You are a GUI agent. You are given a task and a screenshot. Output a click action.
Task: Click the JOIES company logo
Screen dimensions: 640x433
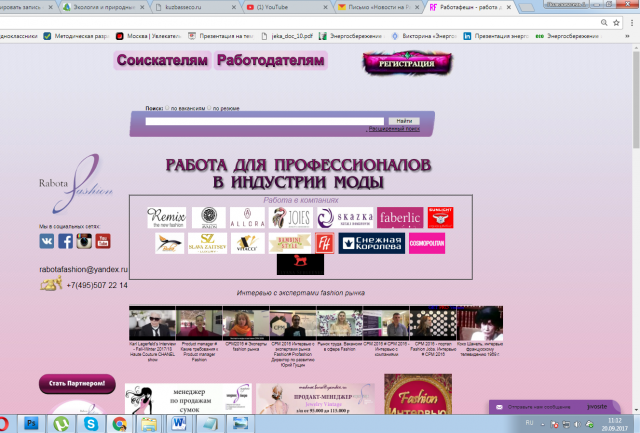[291, 218]
